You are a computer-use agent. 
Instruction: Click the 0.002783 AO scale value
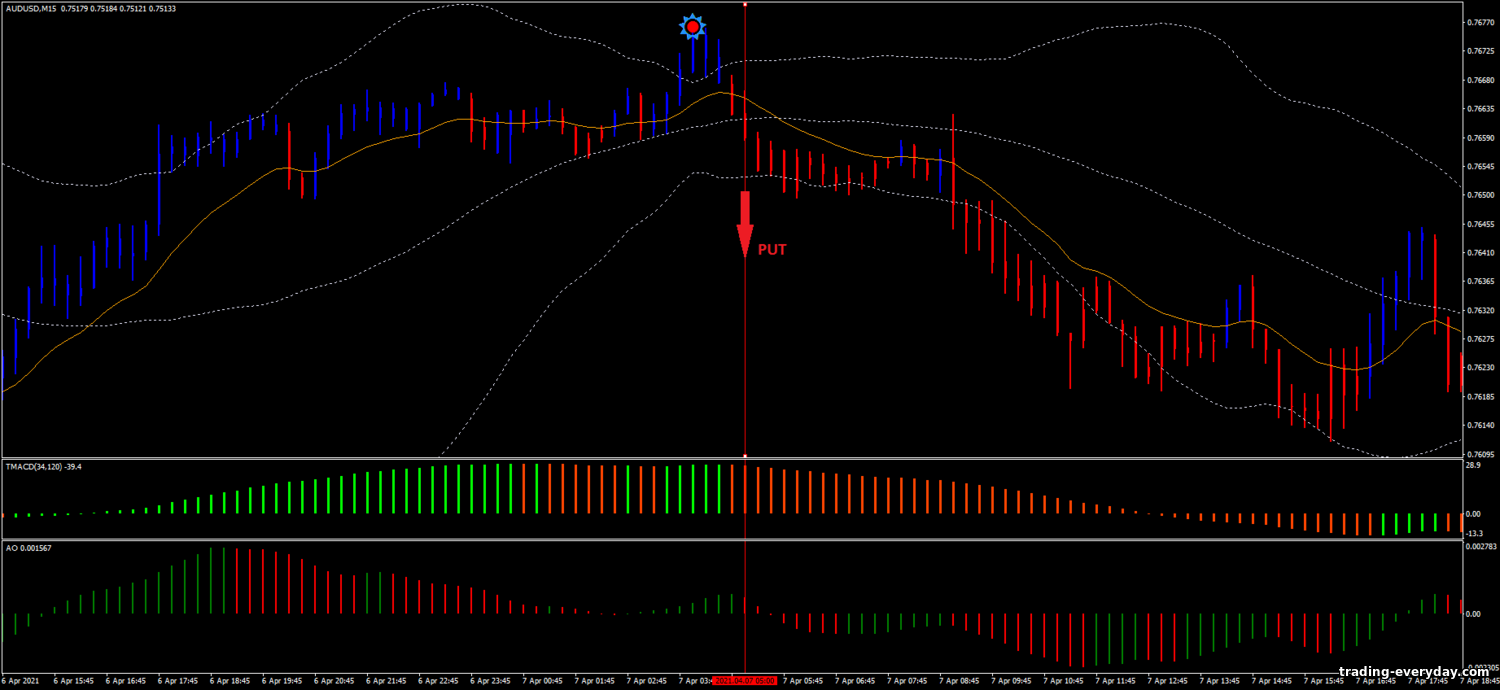(x=1479, y=548)
